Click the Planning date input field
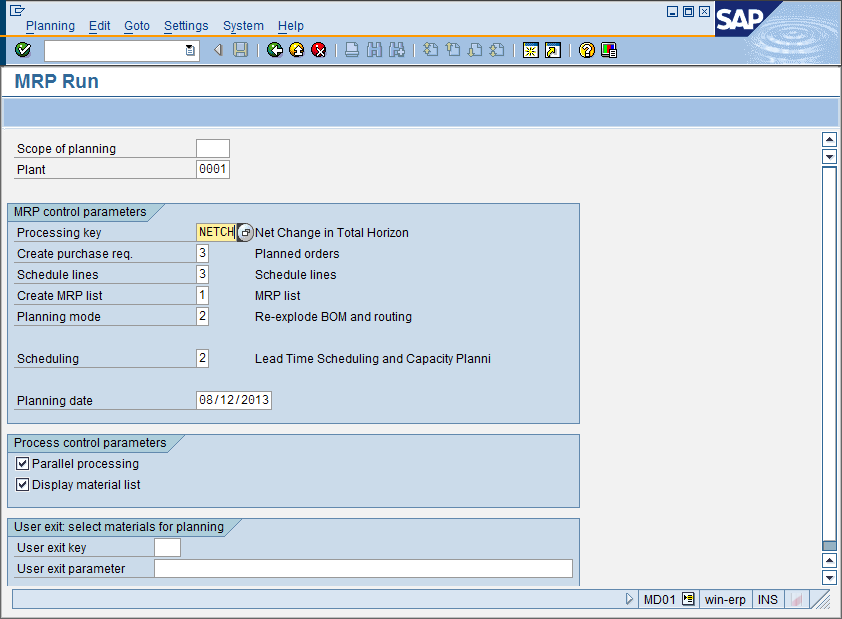The height and width of the screenshot is (619, 842). (234, 401)
